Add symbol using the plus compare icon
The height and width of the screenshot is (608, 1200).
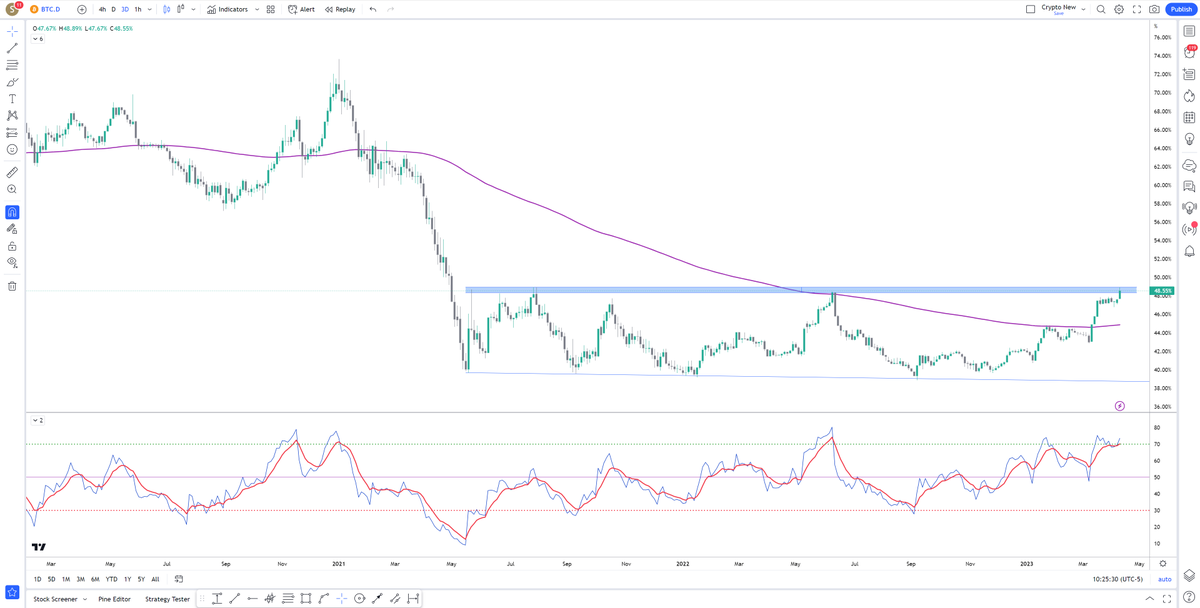point(82,9)
